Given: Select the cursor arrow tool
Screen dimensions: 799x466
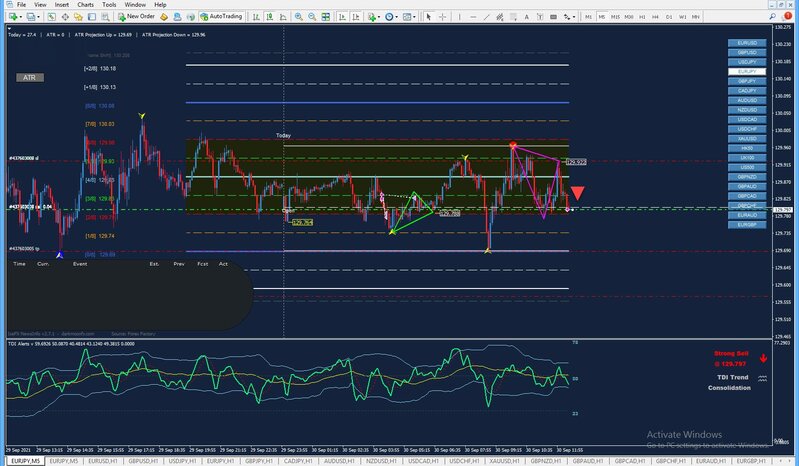Looking at the screenshot, I should click(x=429, y=17).
